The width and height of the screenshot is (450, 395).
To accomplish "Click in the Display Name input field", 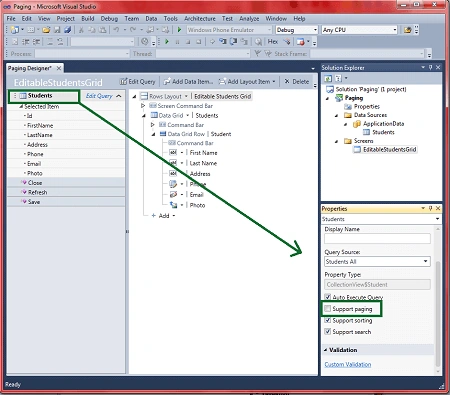I will click(377, 239).
